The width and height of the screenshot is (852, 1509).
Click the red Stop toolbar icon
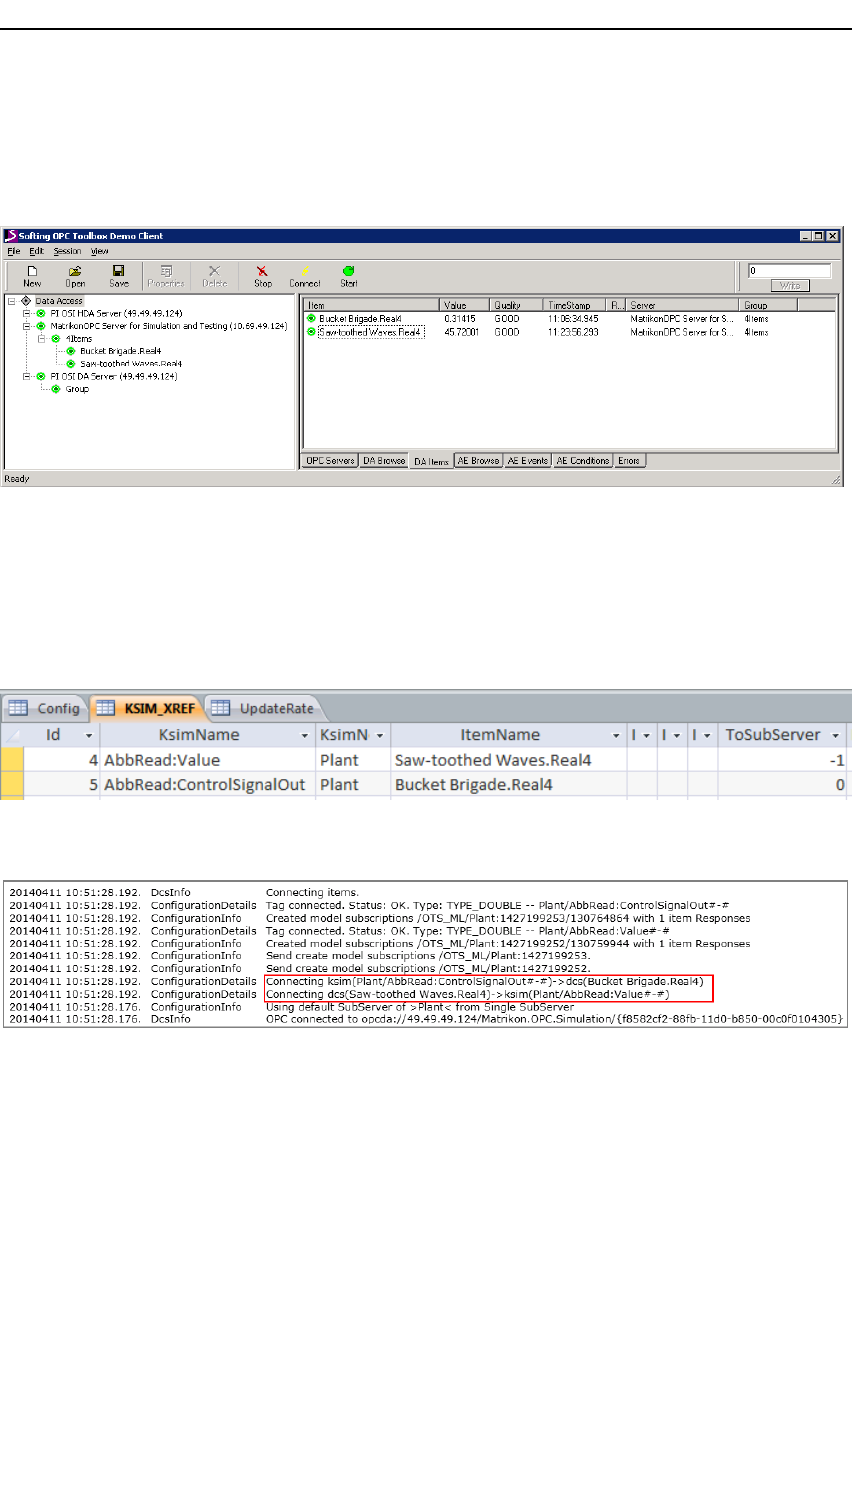(x=262, y=271)
